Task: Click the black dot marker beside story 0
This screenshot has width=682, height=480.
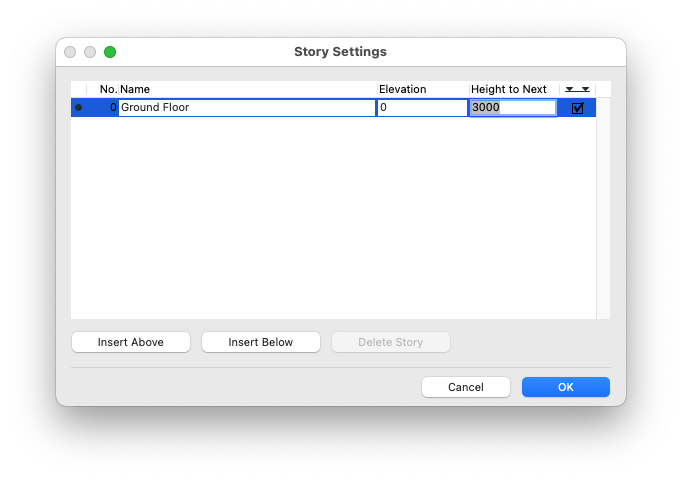Action: [79, 108]
